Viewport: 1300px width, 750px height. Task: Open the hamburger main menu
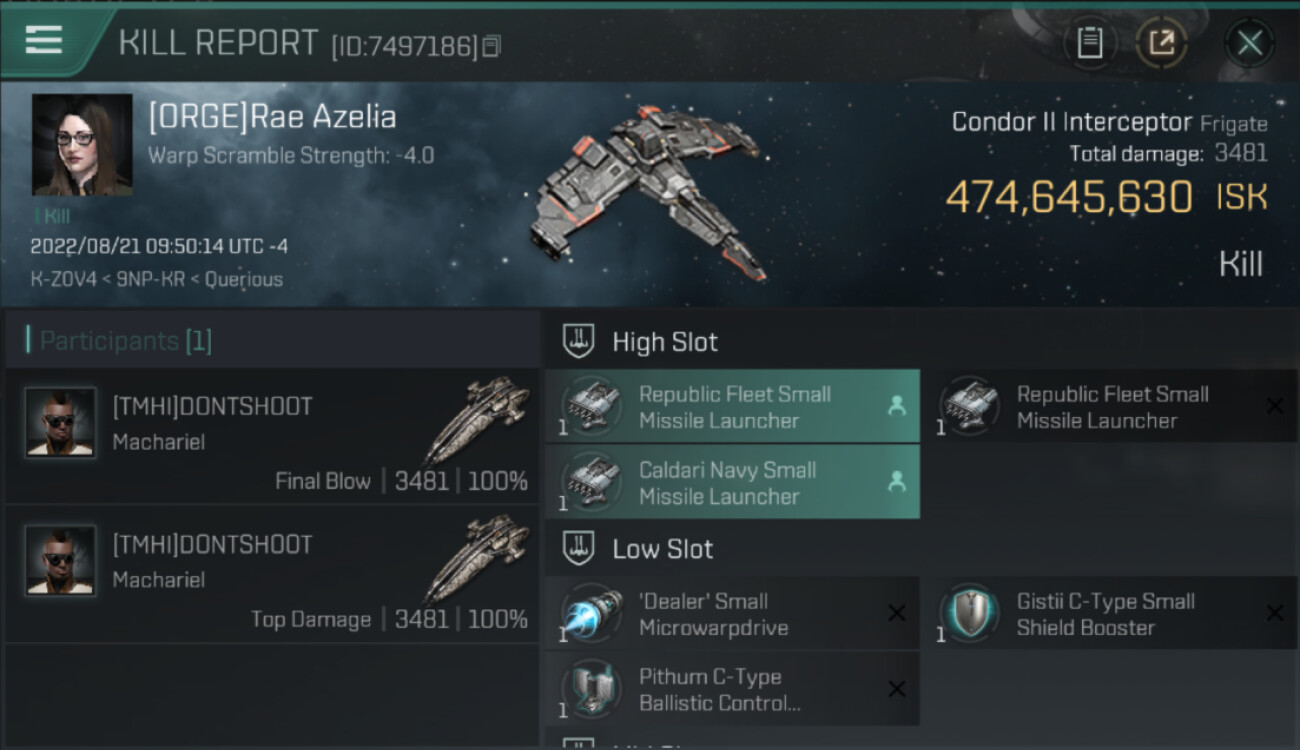coord(44,40)
